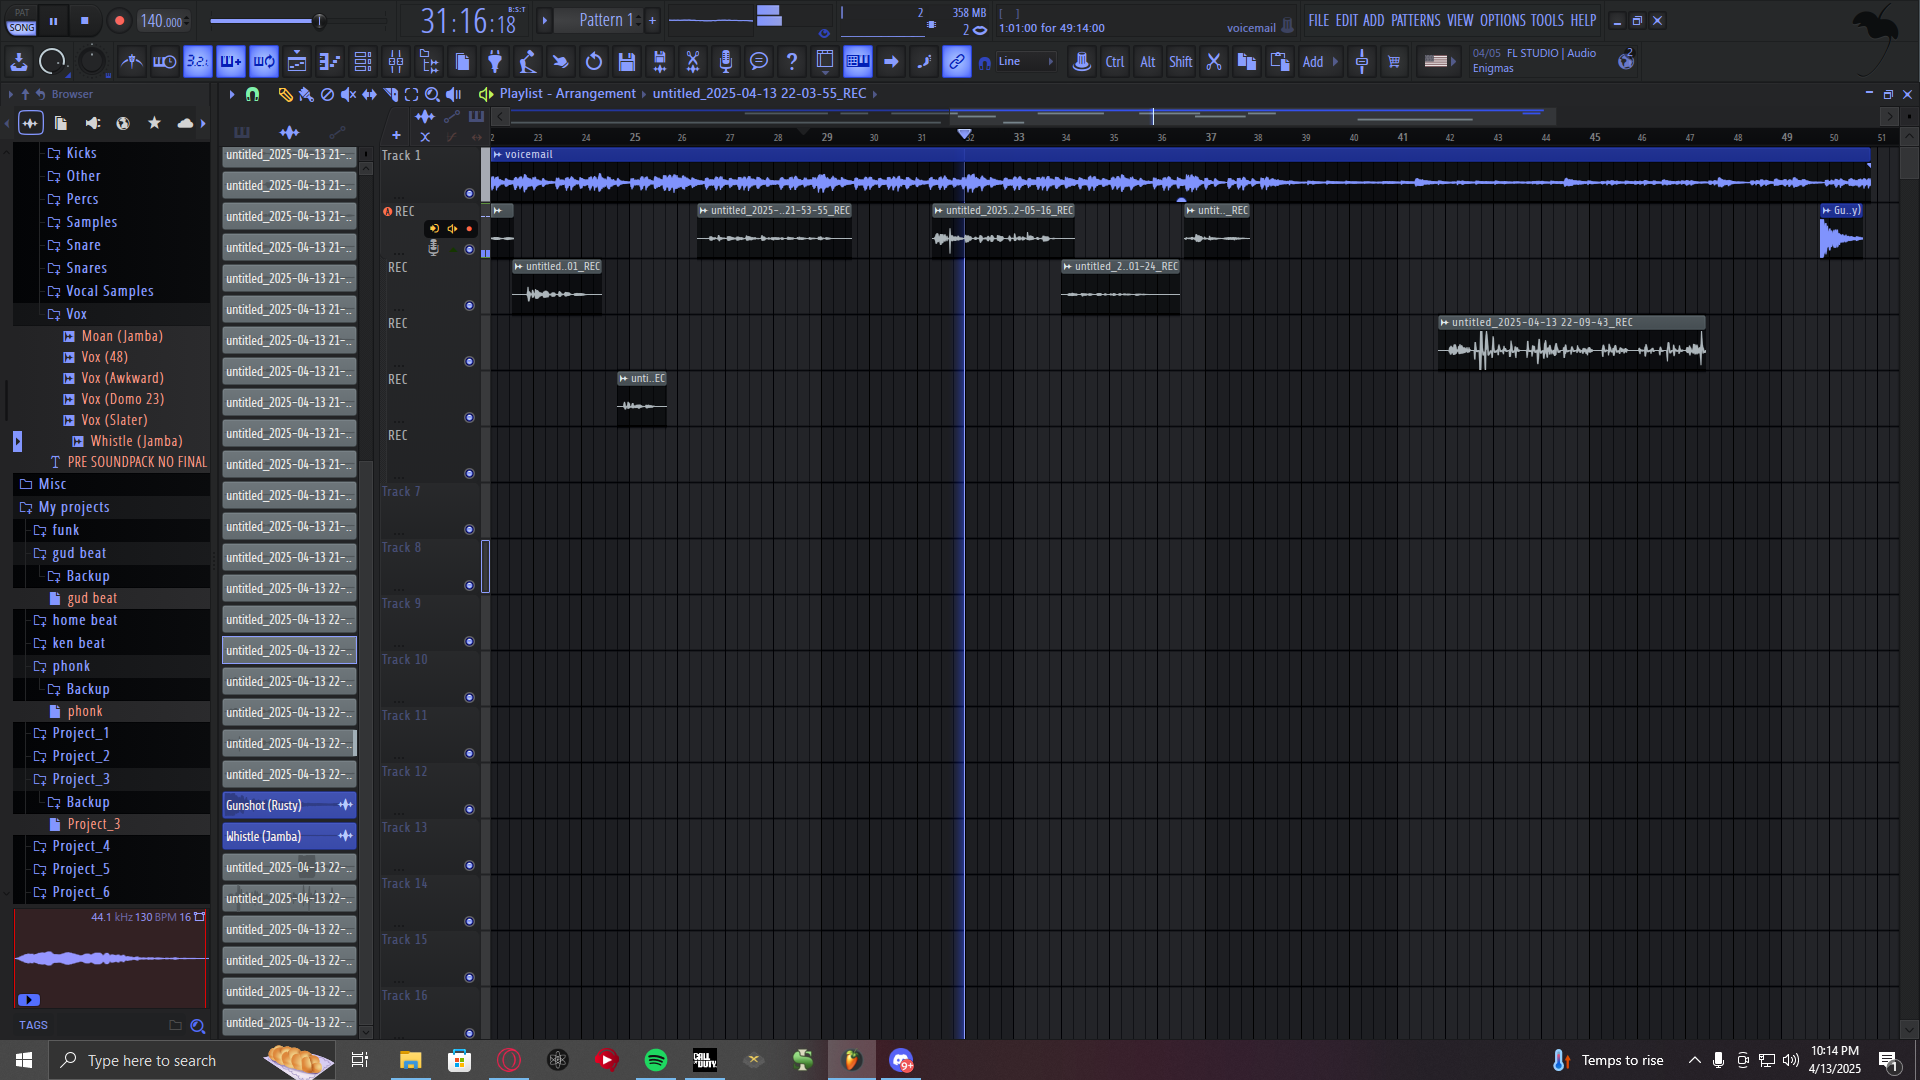Open Spotify from the Windows taskbar
The image size is (1920, 1080).
tap(656, 1060)
